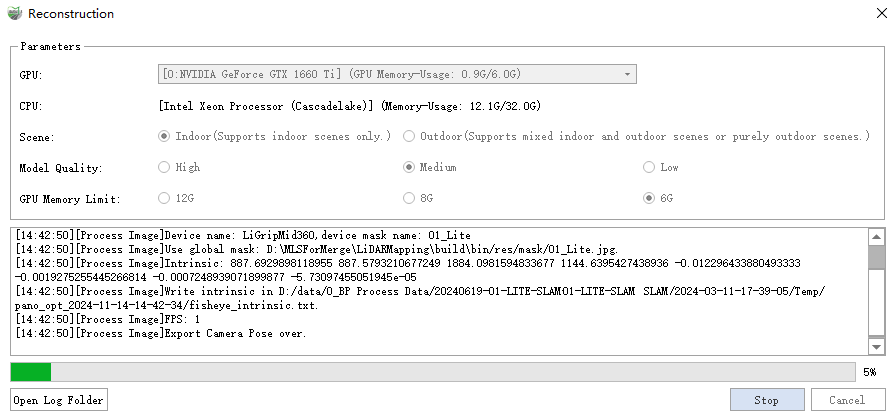Click the 'Intrinsic: 887.69' log line

pyautogui.click(x=408, y=270)
